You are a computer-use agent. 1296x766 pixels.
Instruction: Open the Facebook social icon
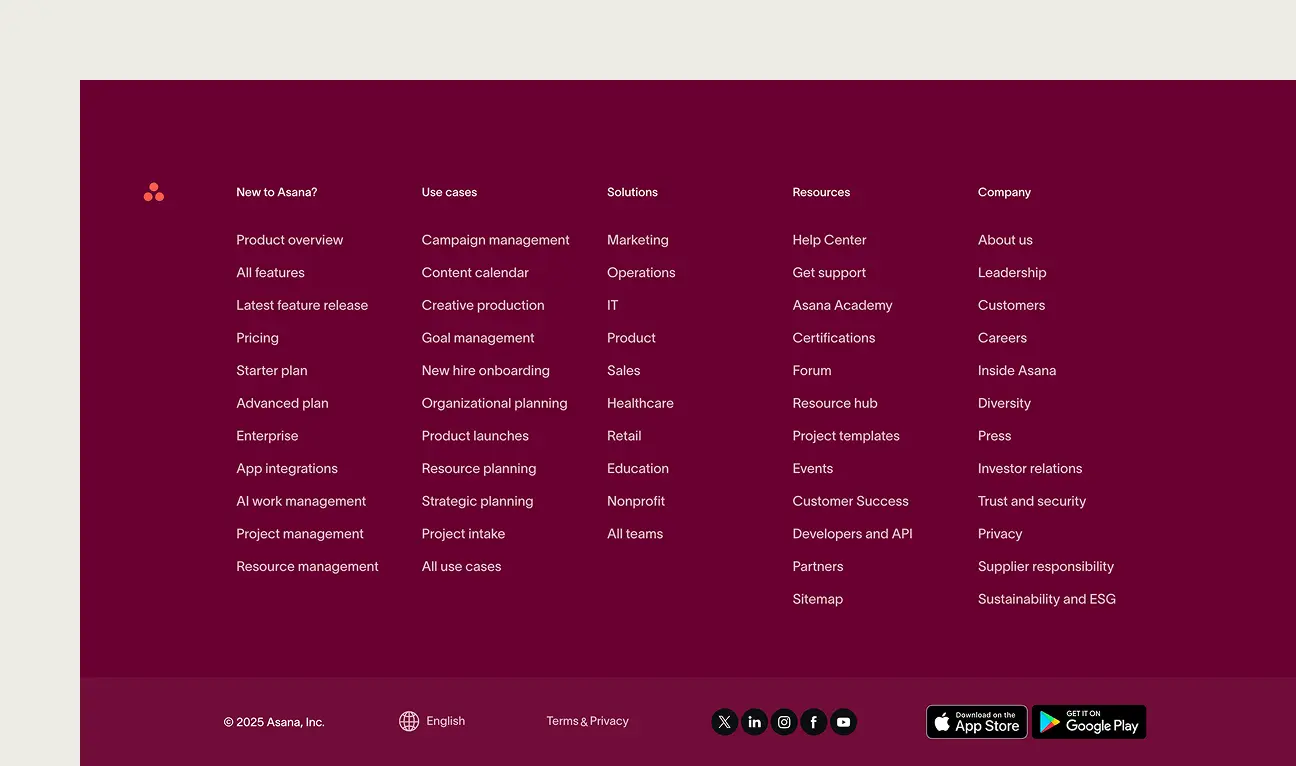[814, 722]
